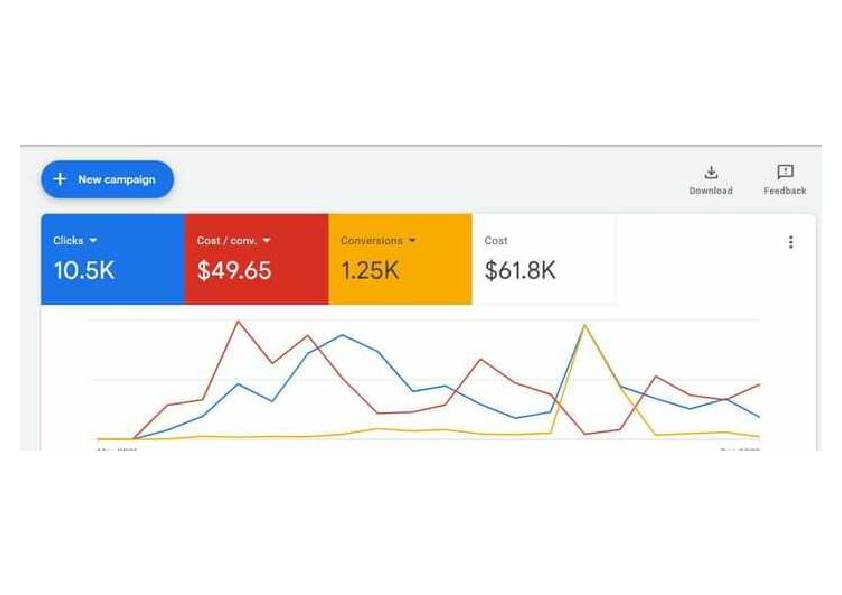
Task: Click the plus icon inside the New campaign button
Action: pos(60,179)
